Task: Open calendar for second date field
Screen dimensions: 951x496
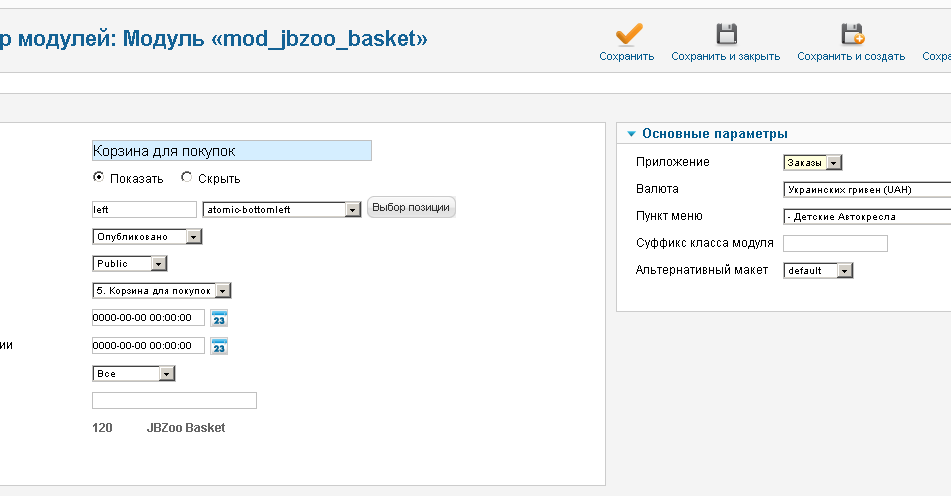Action: tap(220, 346)
